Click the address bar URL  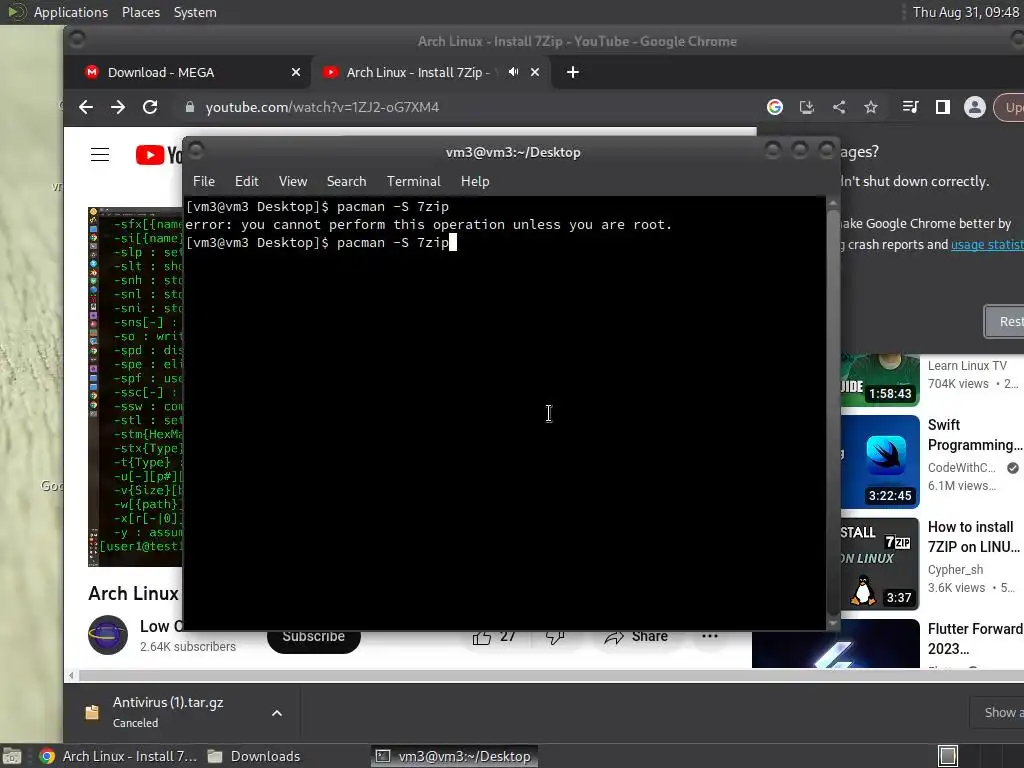(x=322, y=107)
